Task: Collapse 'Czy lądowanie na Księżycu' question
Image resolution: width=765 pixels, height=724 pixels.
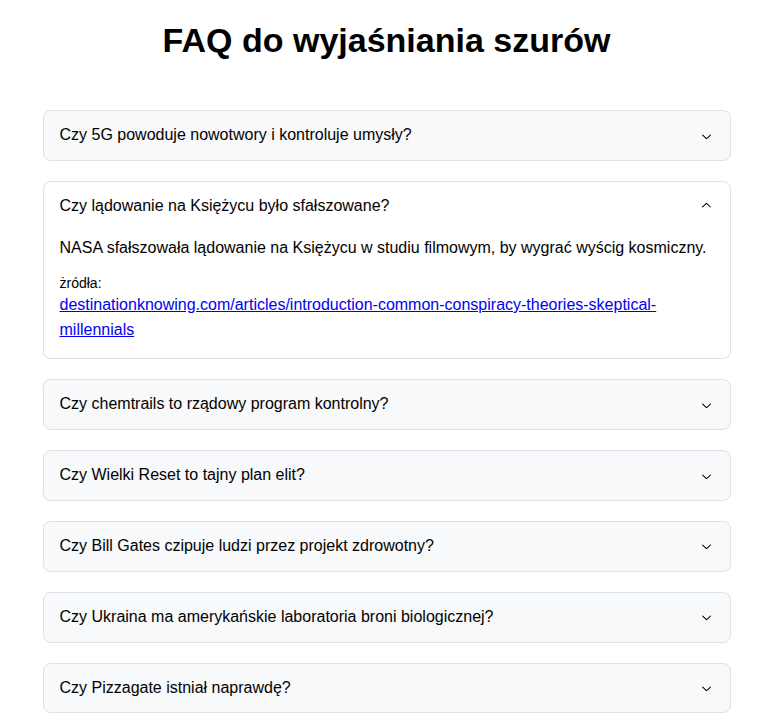Action: pos(225,206)
